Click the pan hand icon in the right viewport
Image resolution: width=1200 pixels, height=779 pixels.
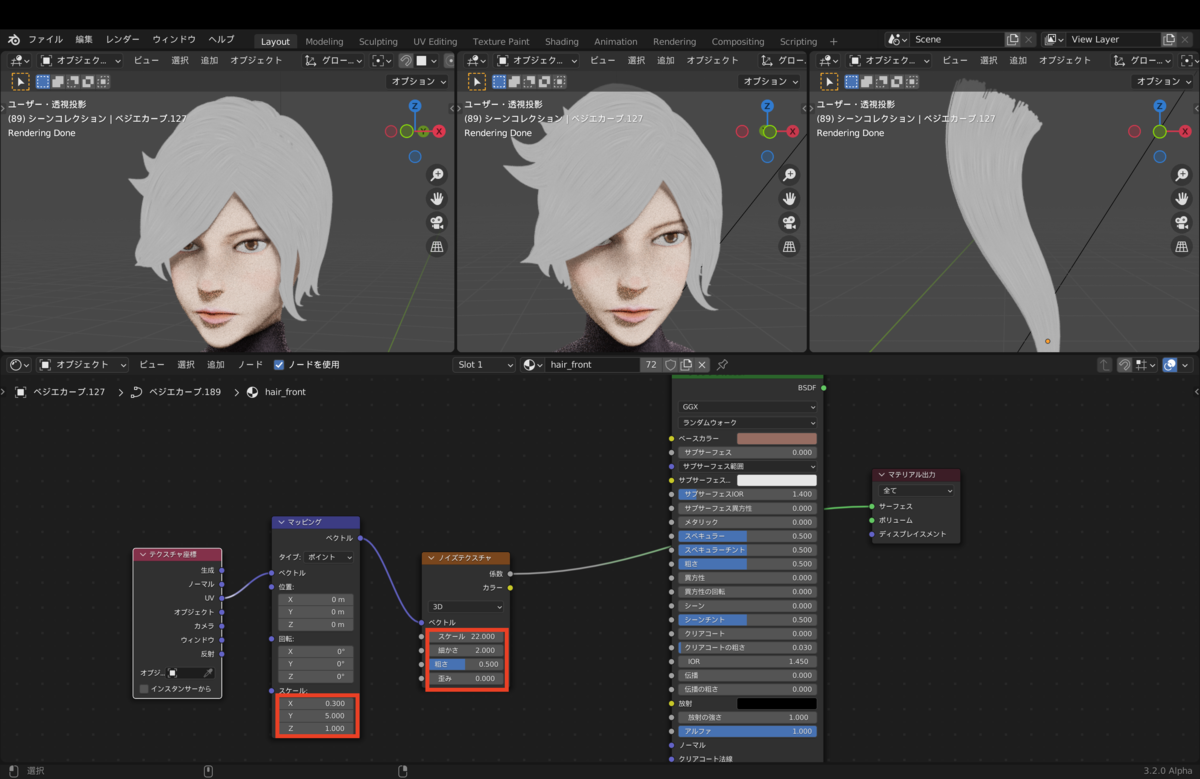pos(1181,199)
